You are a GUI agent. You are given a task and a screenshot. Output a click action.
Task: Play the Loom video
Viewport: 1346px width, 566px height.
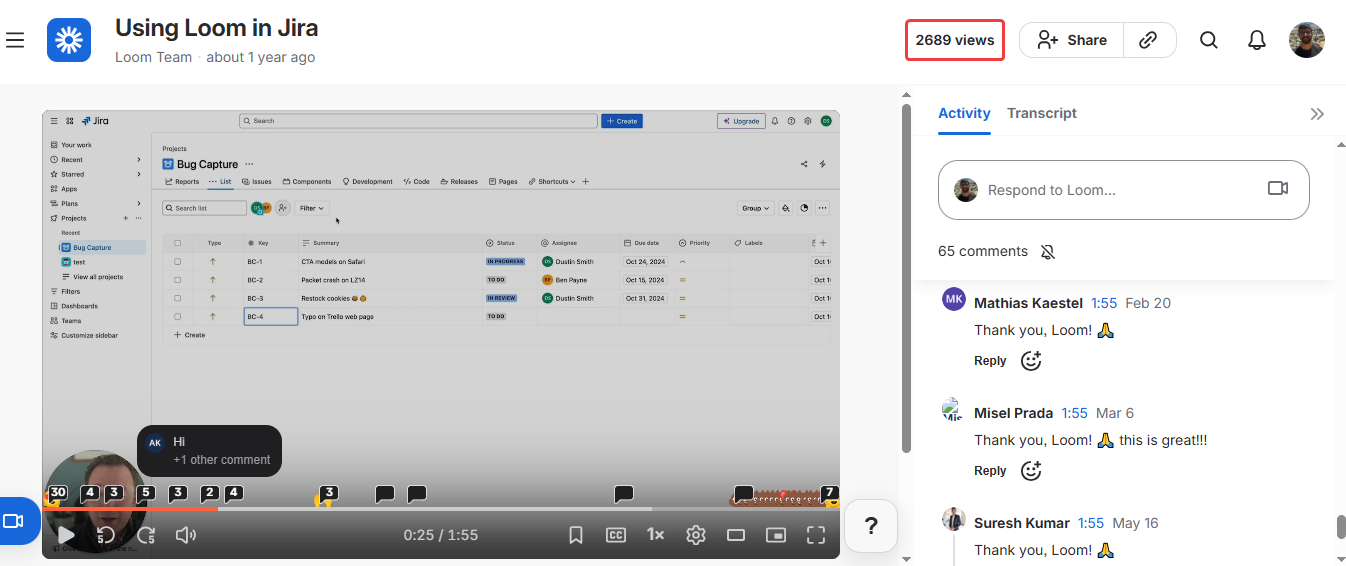click(66, 535)
